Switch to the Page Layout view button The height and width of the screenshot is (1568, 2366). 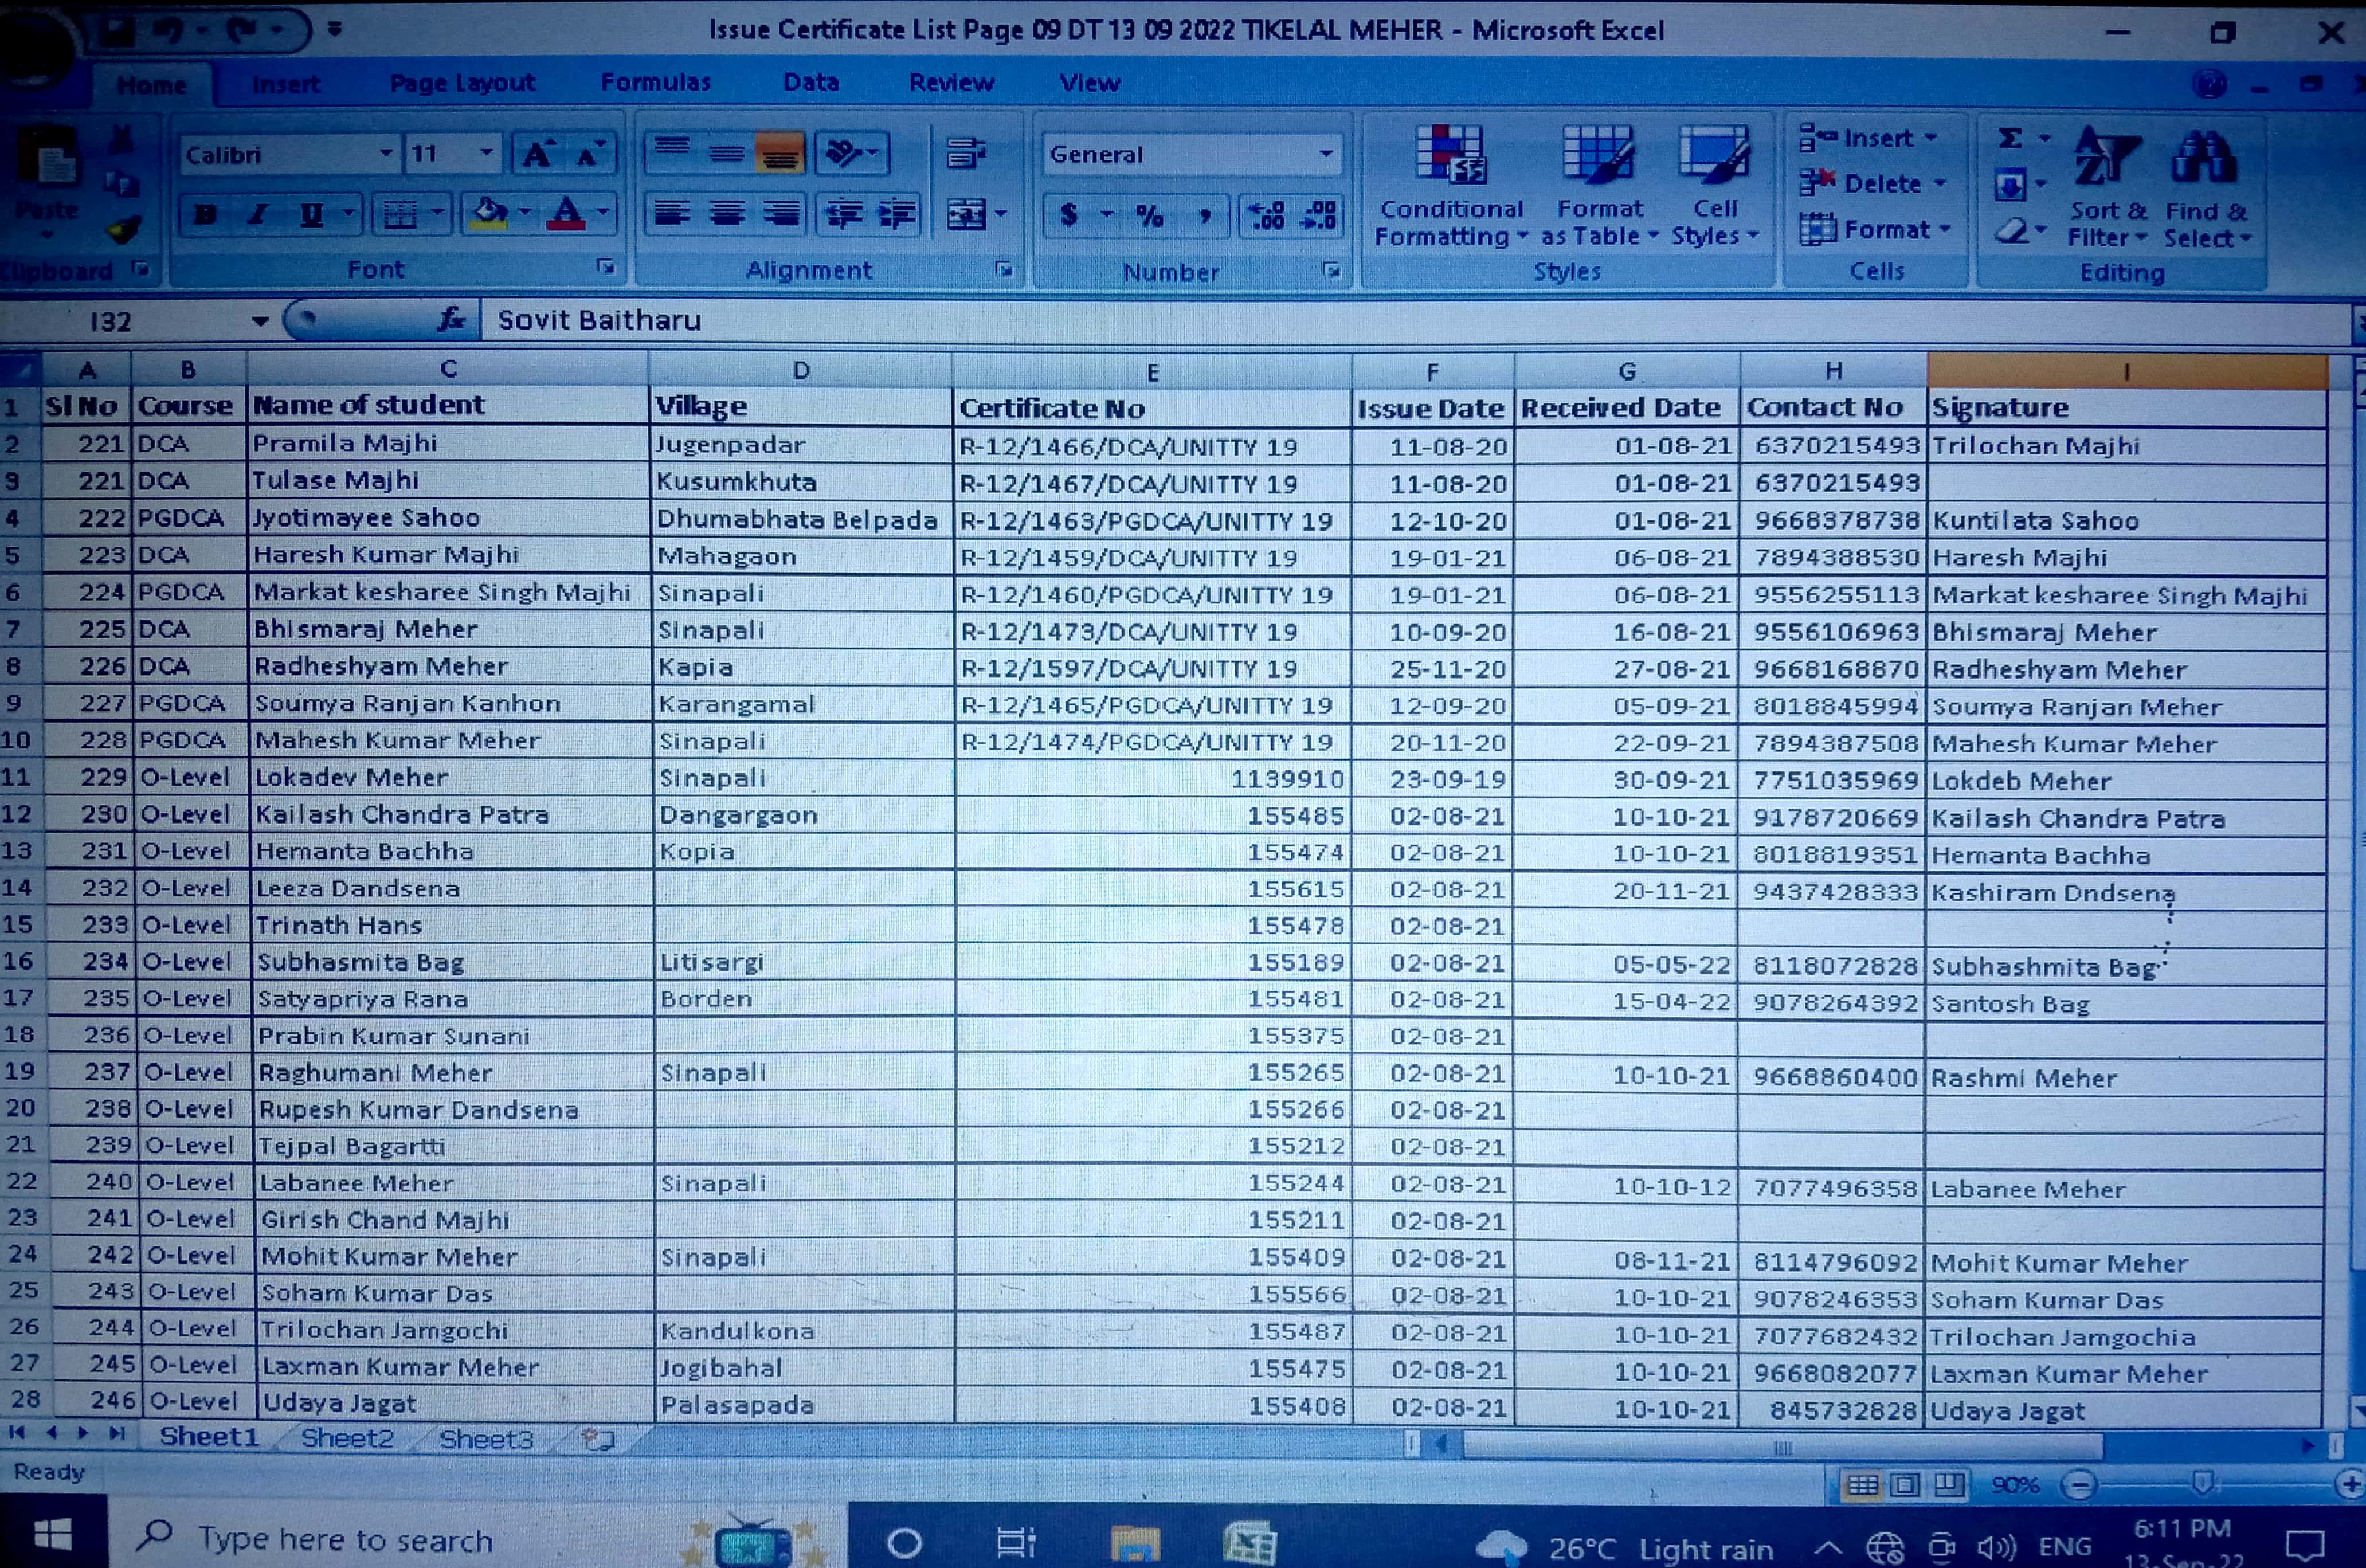[1905, 1484]
